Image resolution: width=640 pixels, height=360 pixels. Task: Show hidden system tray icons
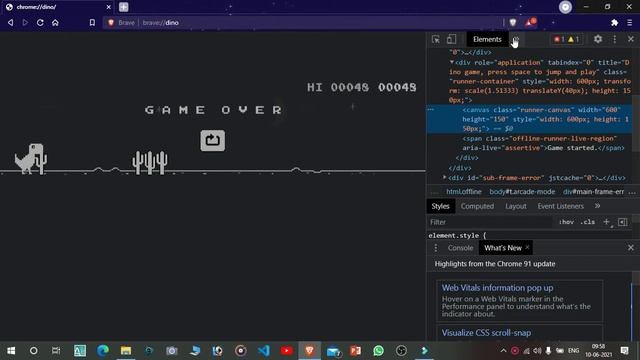coord(503,351)
